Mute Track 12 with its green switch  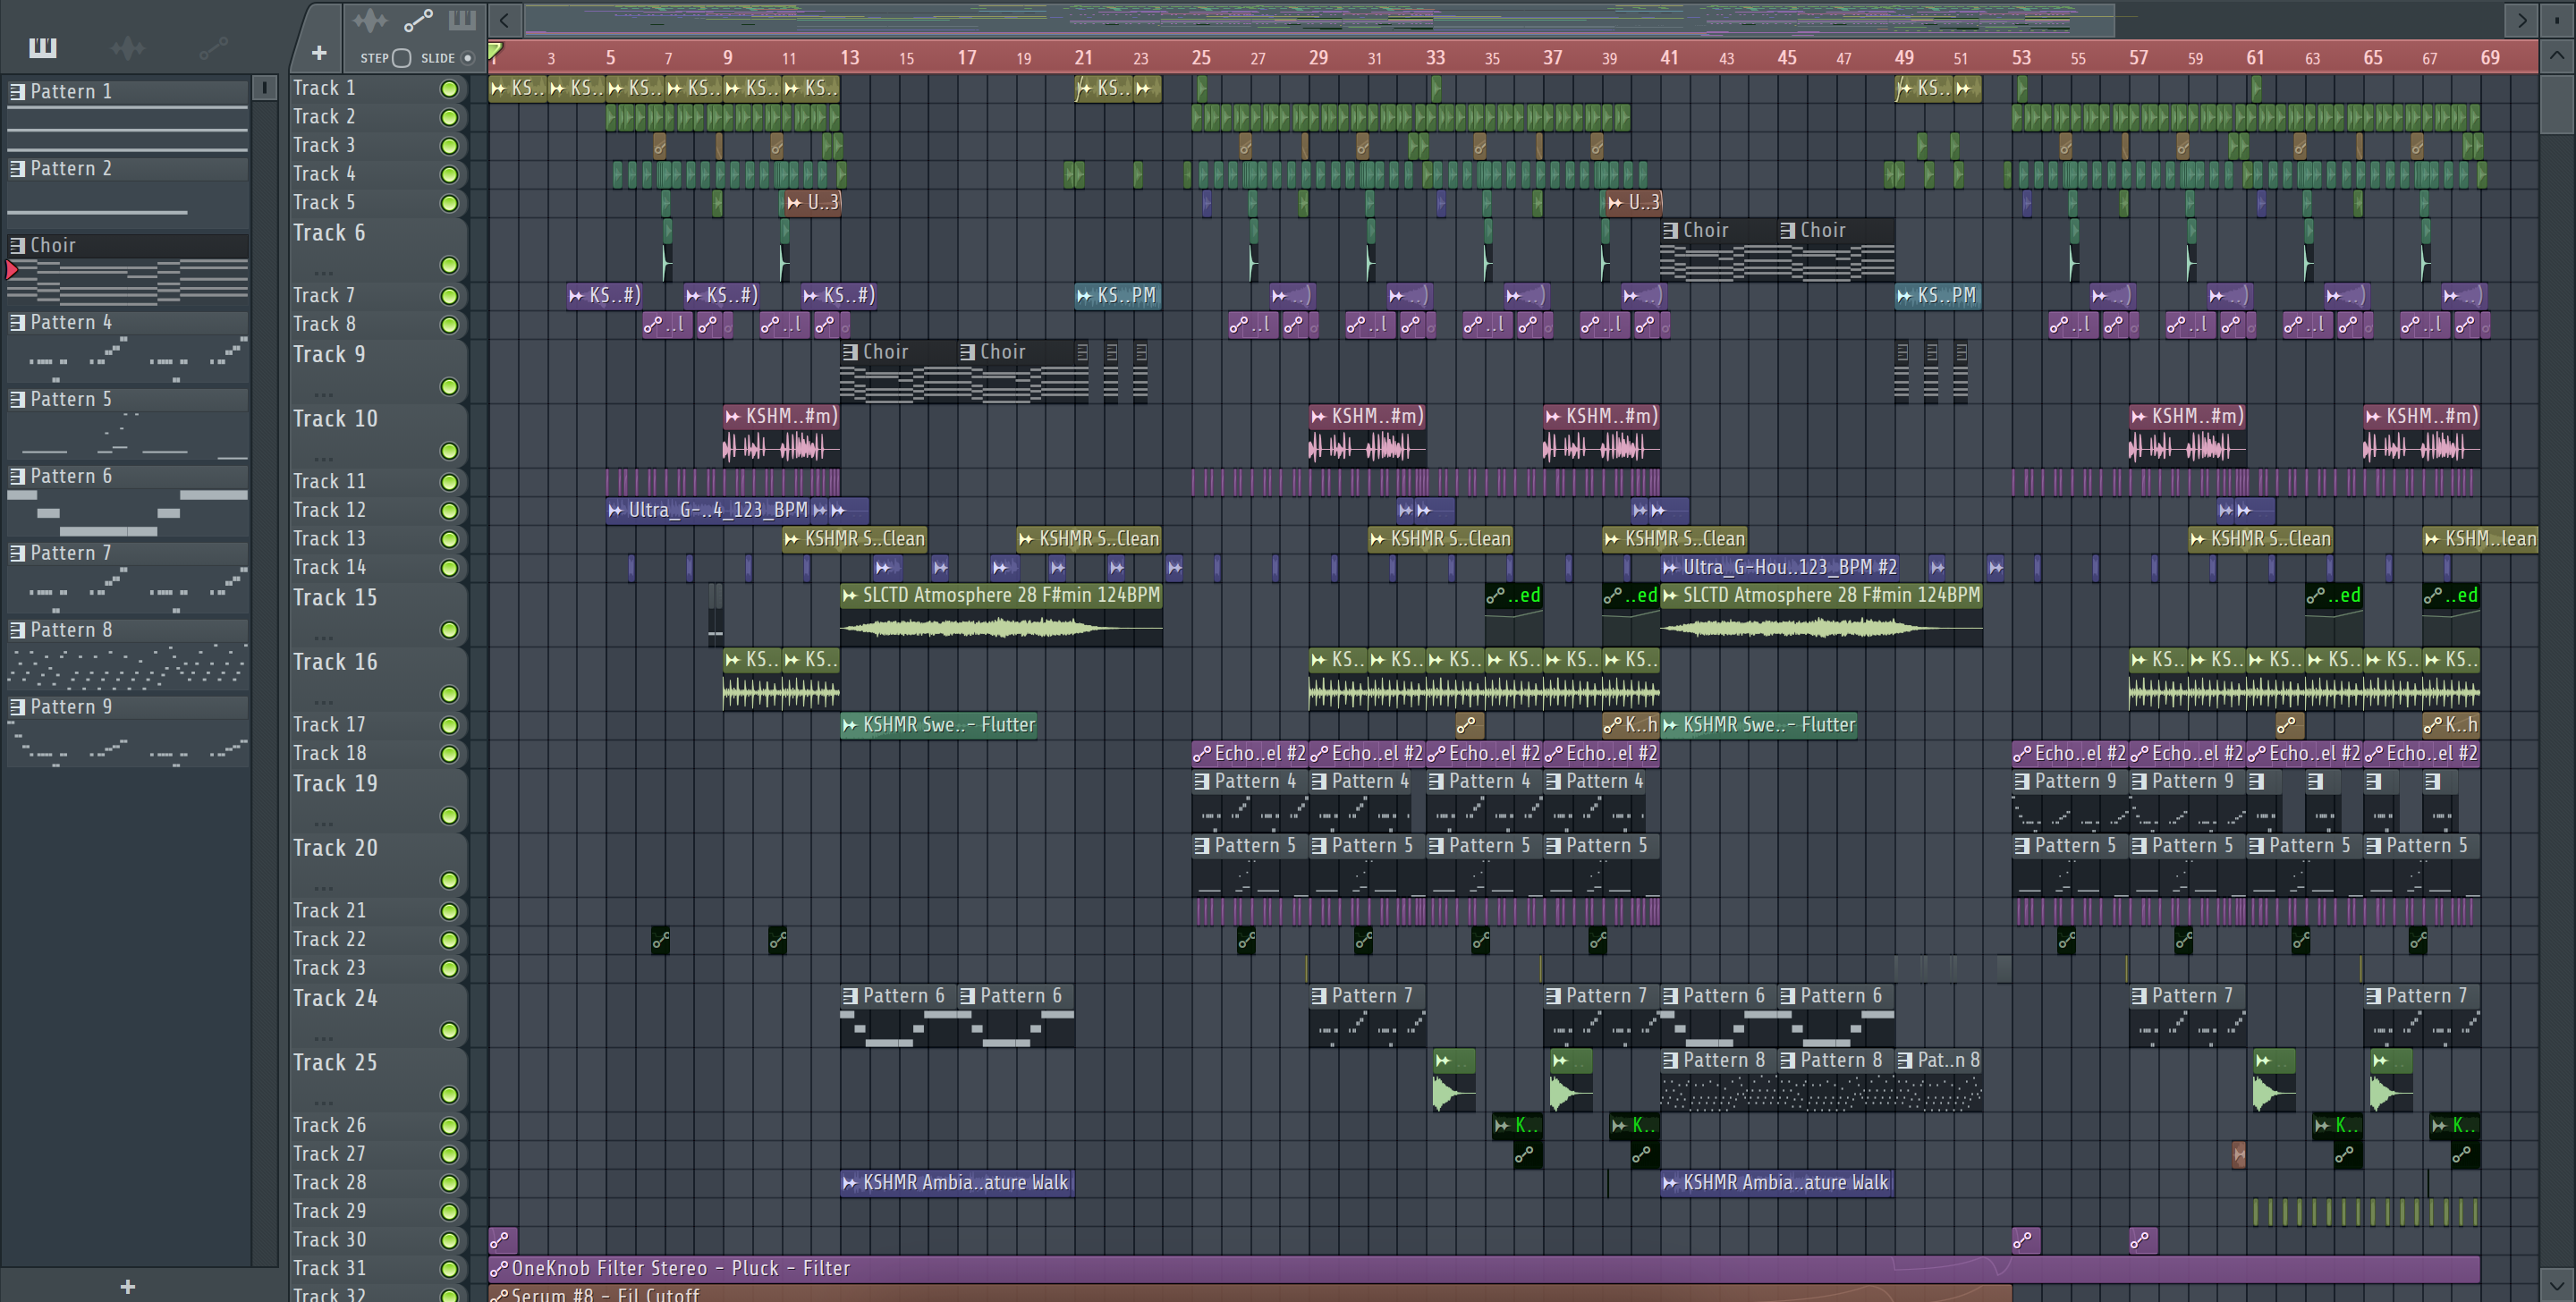click(x=450, y=511)
